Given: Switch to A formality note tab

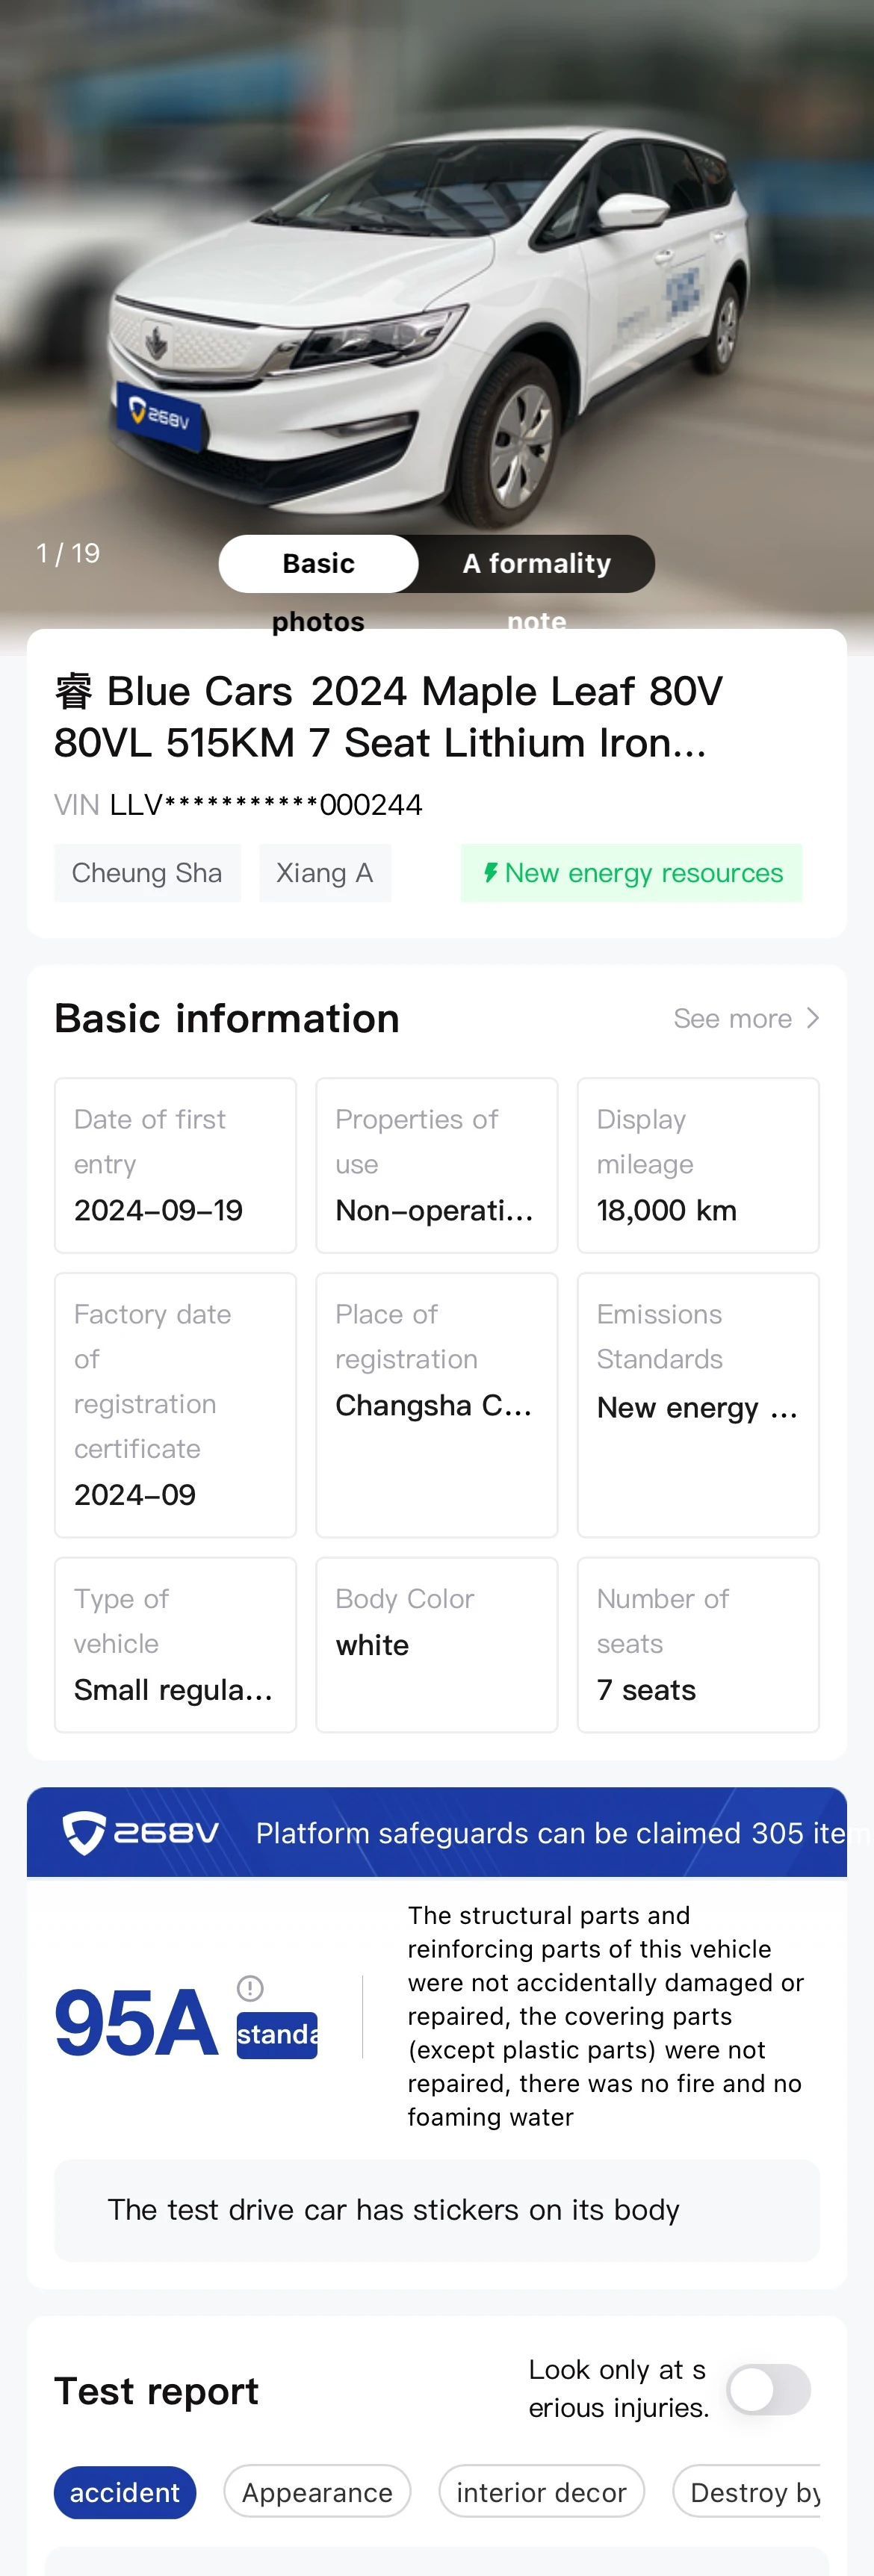Looking at the screenshot, I should [x=536, y=564].
